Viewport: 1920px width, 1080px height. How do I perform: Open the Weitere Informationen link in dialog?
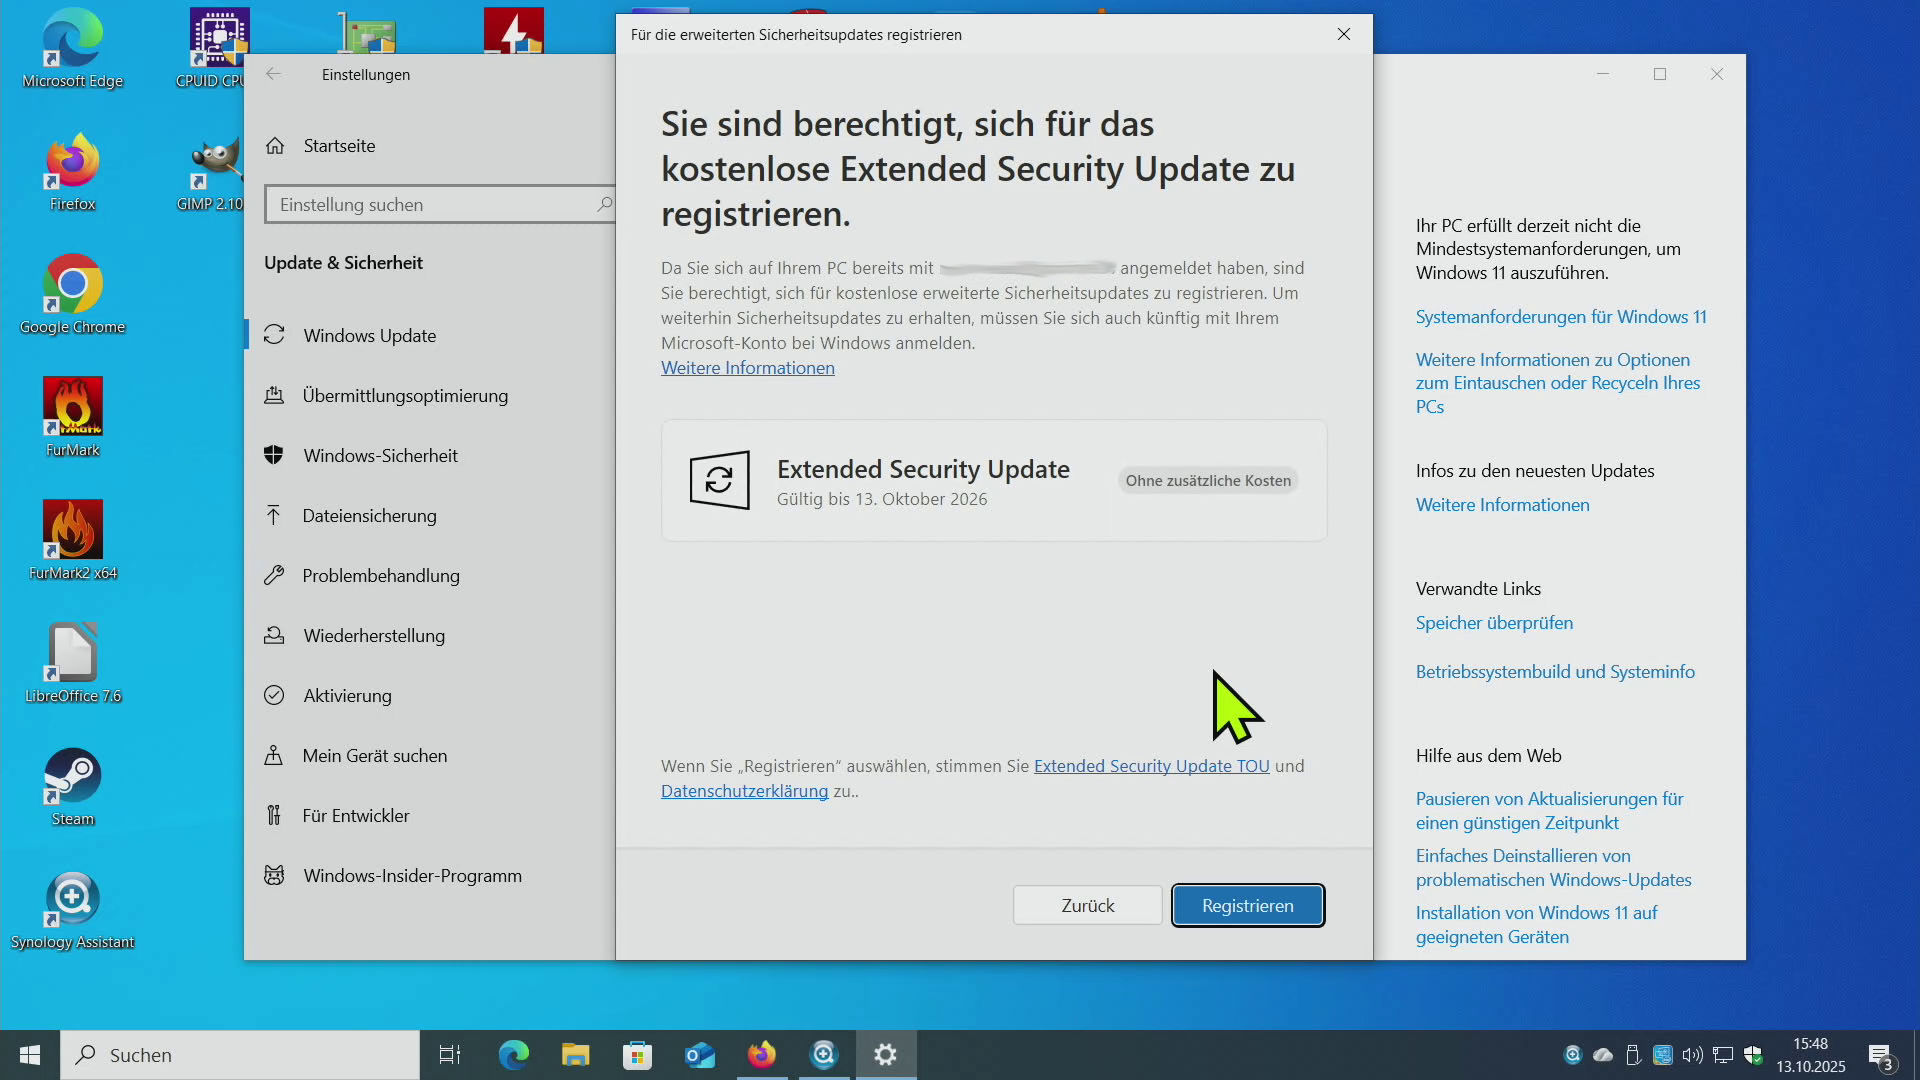[747, 368]
